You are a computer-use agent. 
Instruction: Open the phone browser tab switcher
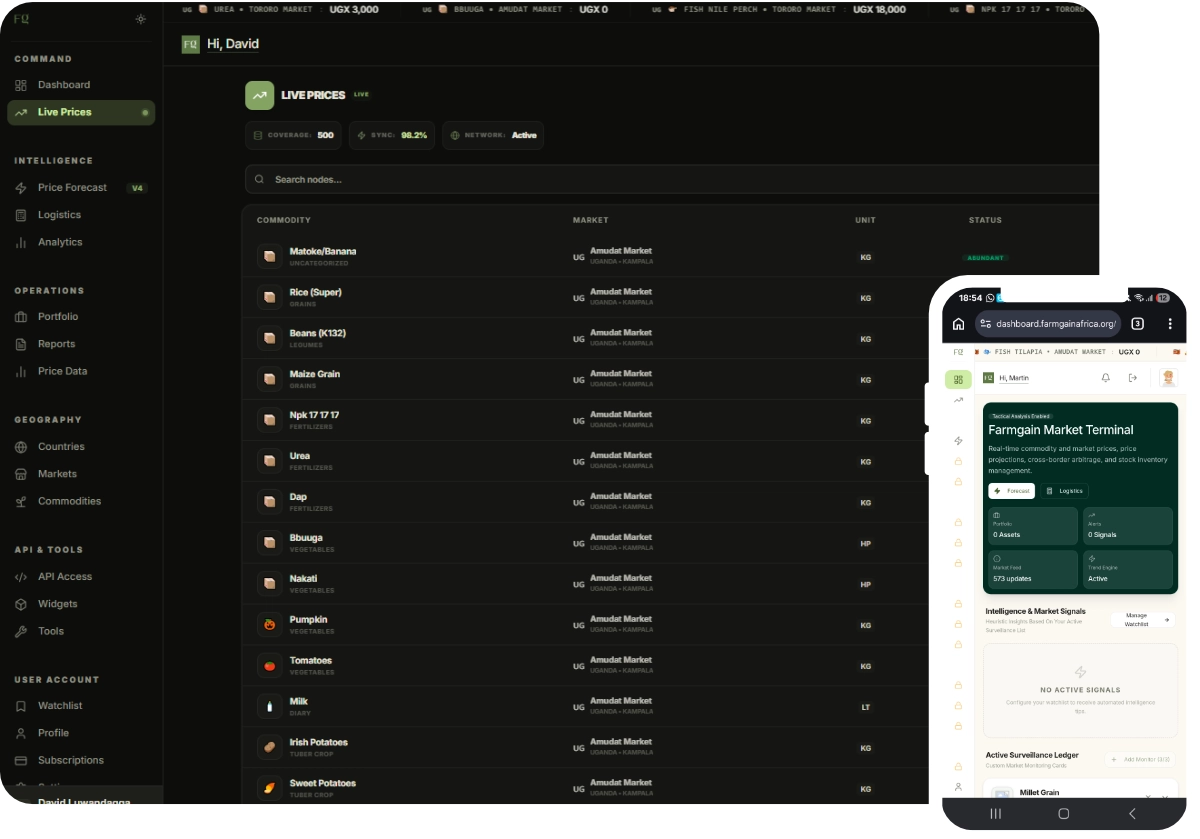(1138, 324)
